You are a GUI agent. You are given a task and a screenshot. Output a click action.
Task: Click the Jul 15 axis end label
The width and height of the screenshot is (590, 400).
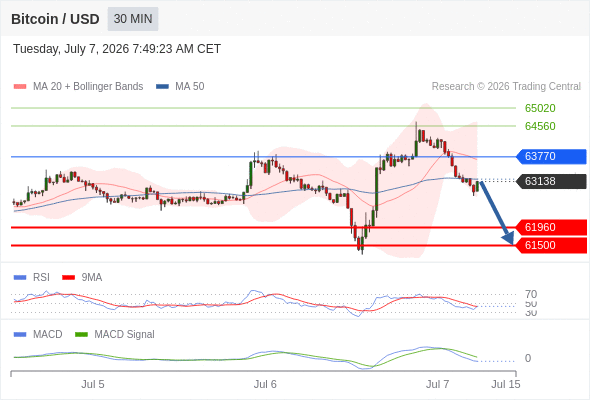(x=506, y=384)
